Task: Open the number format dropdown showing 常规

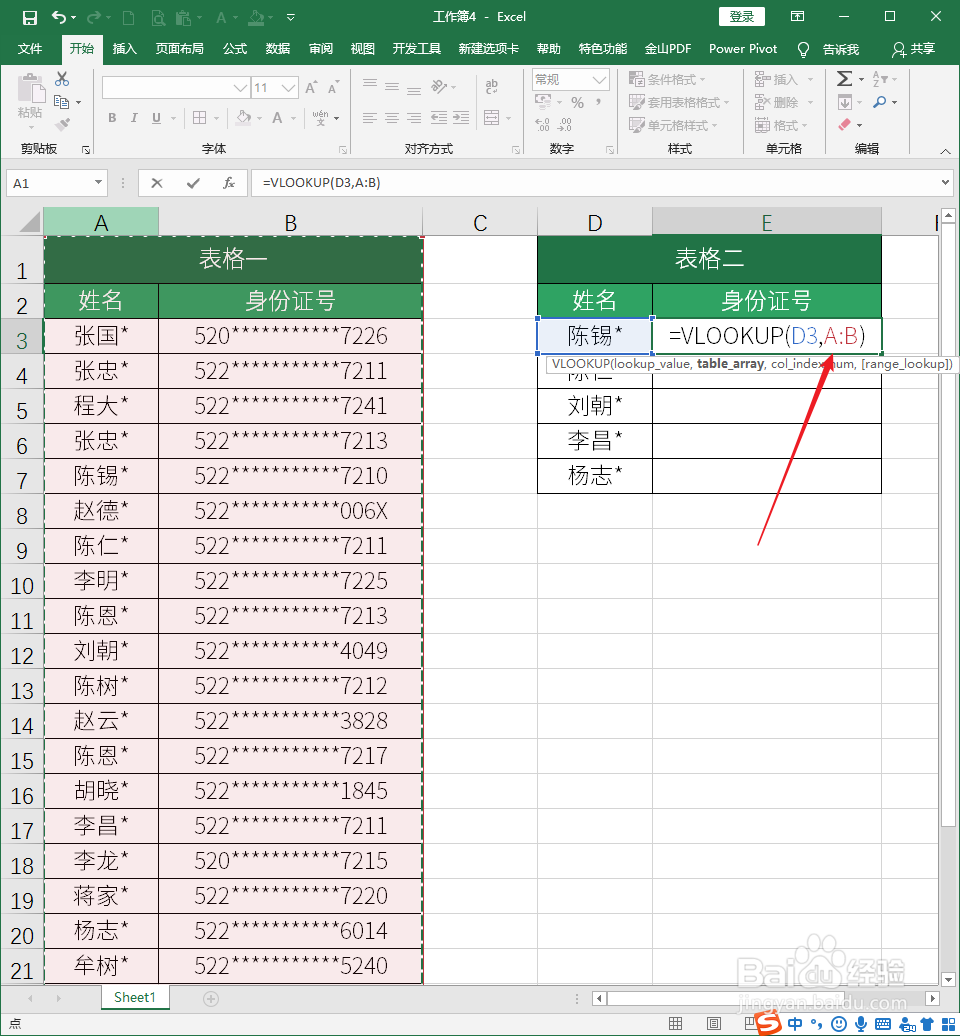Action: click(599, 79)
